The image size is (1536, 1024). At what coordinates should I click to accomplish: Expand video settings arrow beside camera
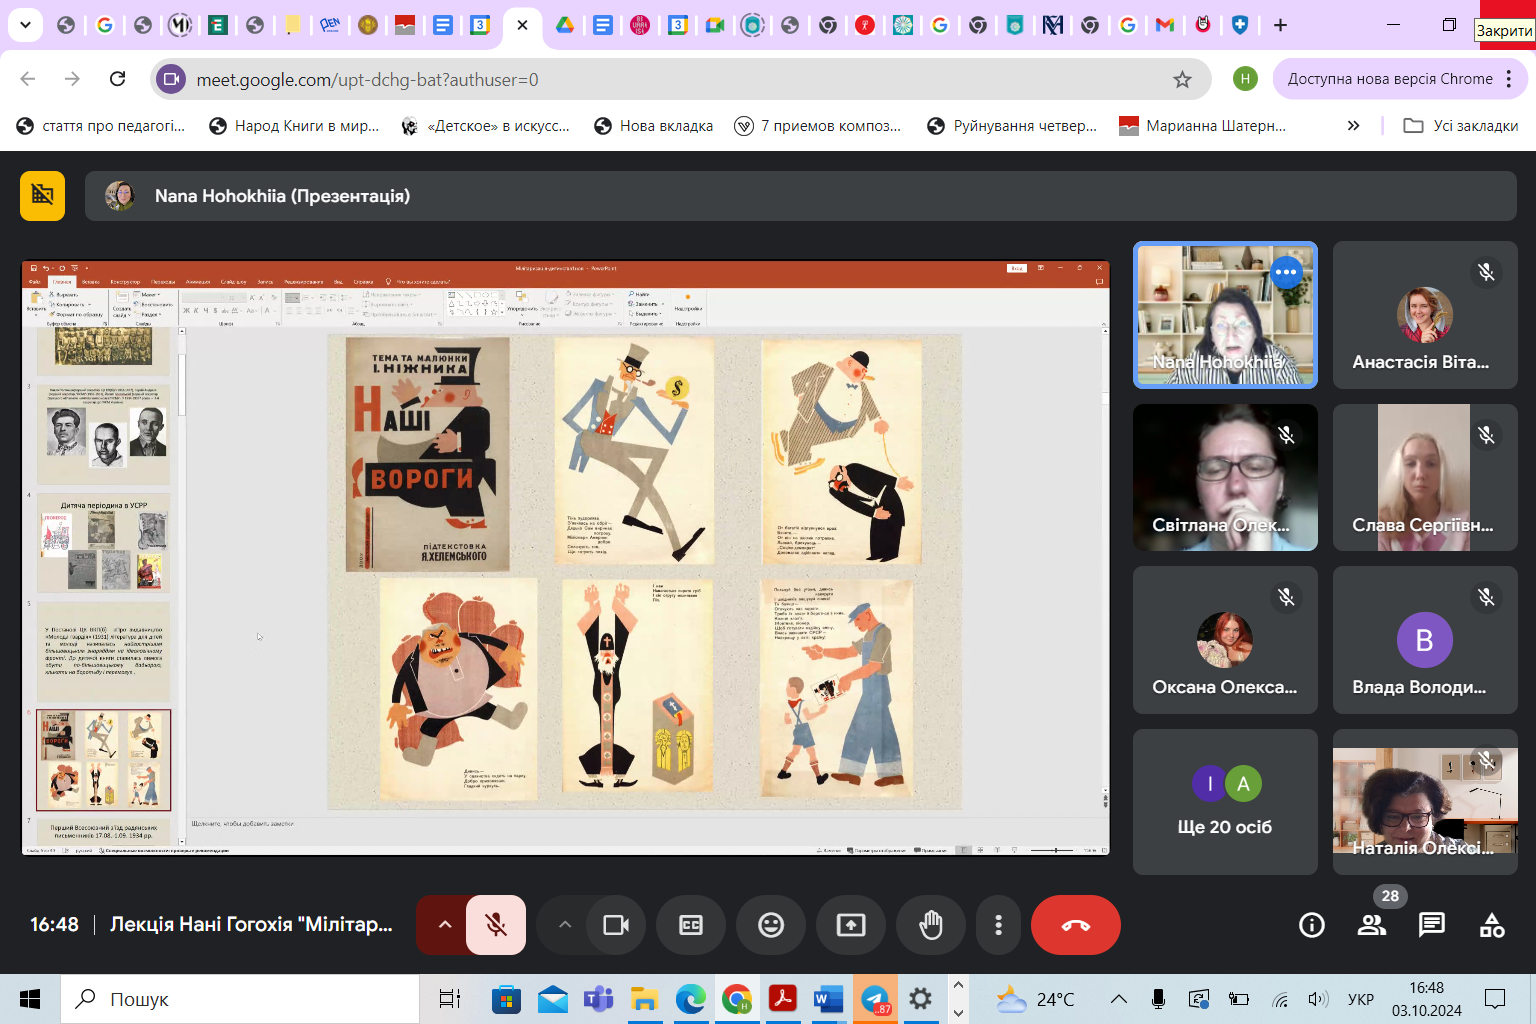tap(565, 925)
